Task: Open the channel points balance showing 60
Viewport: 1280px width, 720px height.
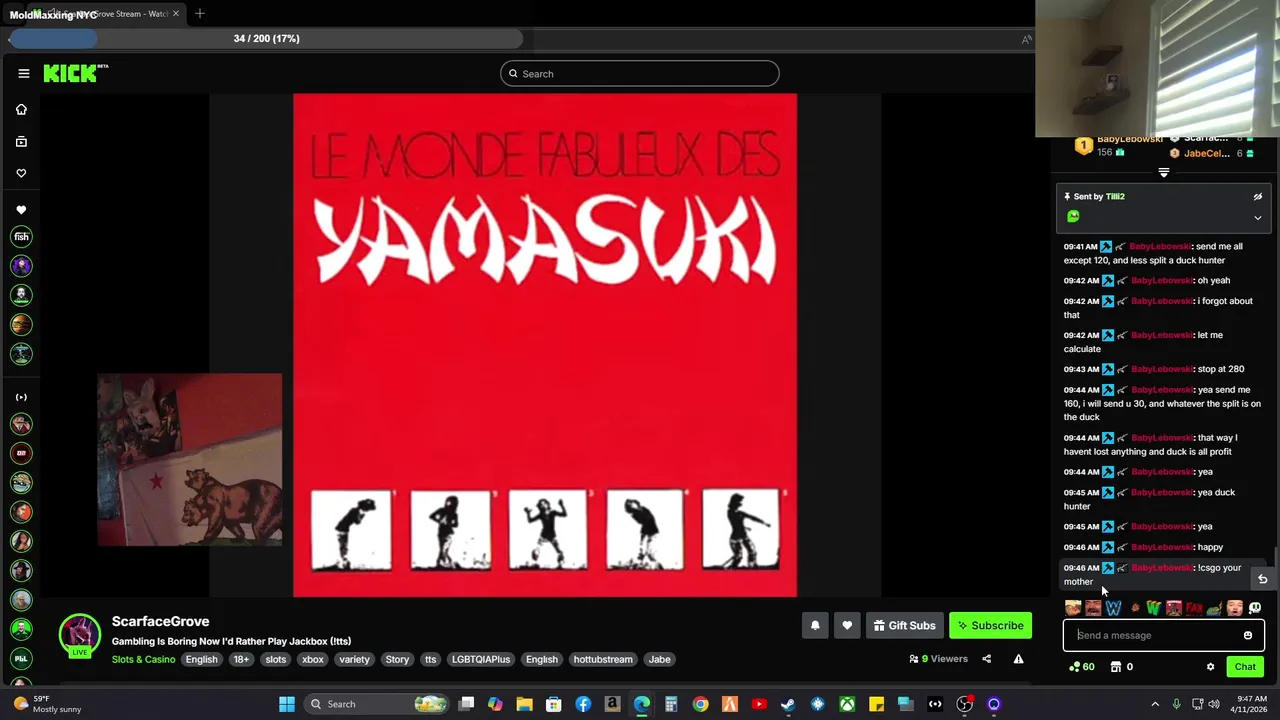Action: click(x=1081, y=667)
